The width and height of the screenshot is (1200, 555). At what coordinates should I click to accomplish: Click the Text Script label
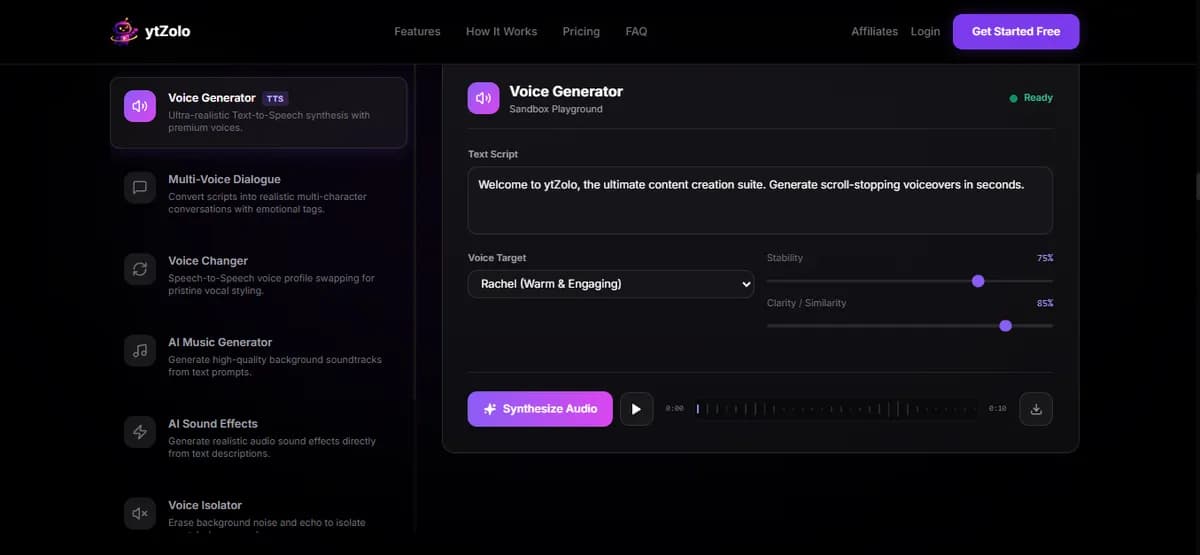[x=493, y=154]
